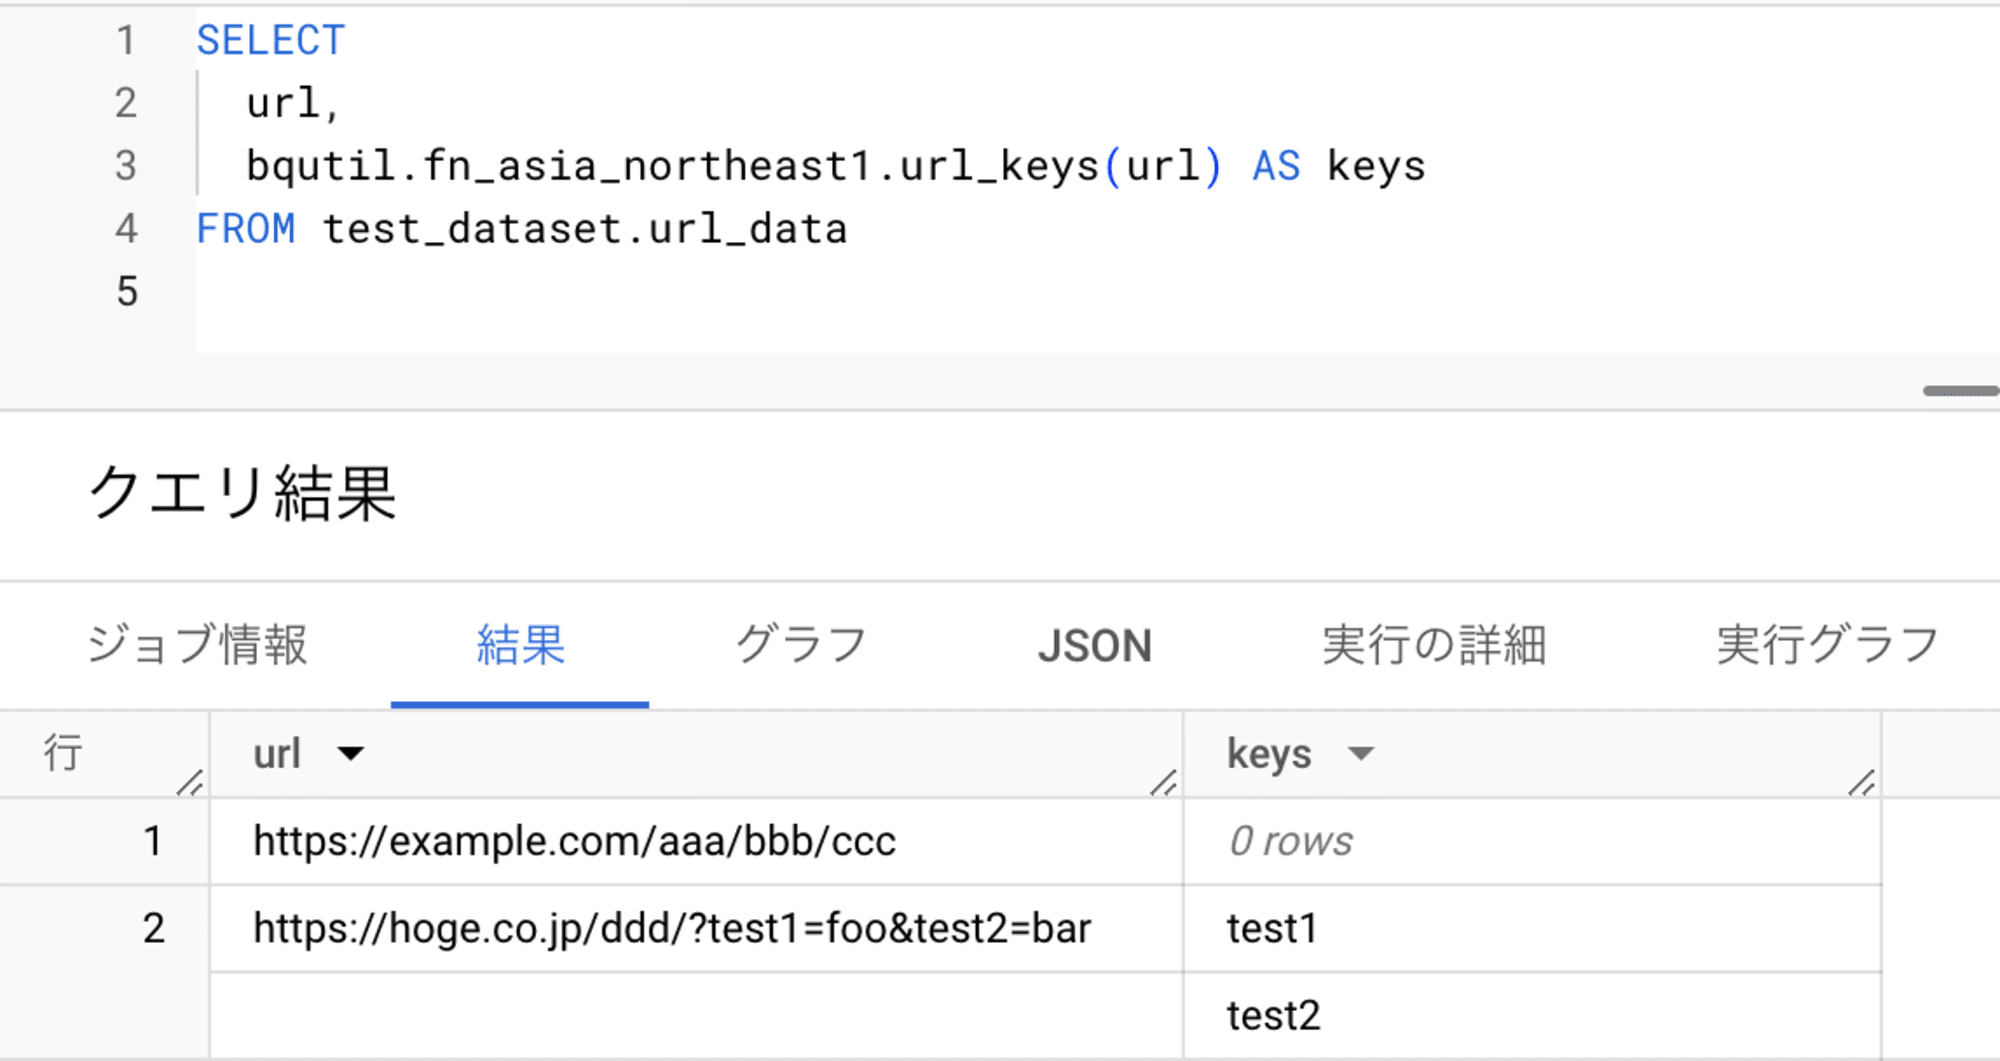Open the keys column sort dropdown arrow

click(x=1361, y=754)
